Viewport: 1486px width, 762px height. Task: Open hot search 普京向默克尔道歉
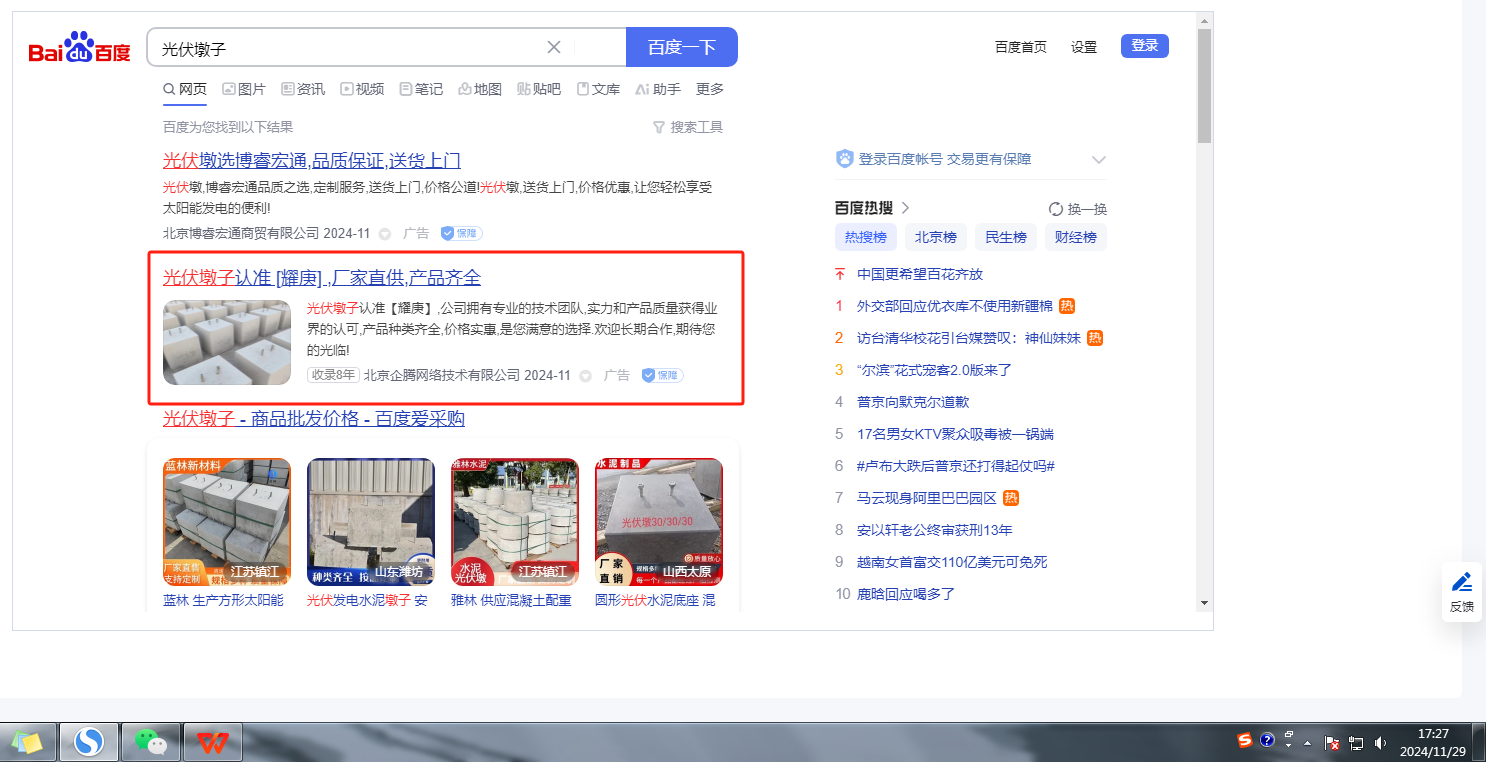(913, 402)
